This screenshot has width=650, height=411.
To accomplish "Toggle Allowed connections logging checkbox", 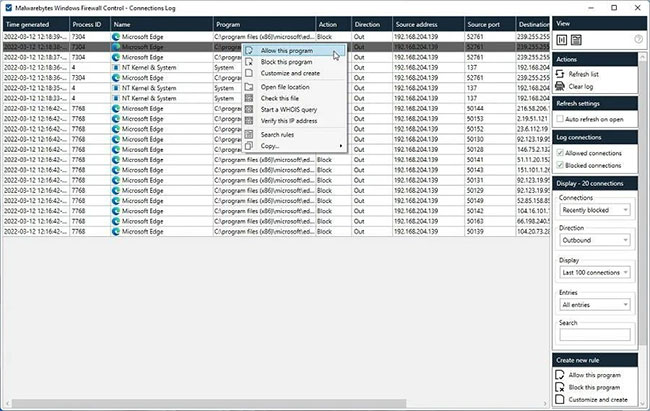I will [560, 153].
